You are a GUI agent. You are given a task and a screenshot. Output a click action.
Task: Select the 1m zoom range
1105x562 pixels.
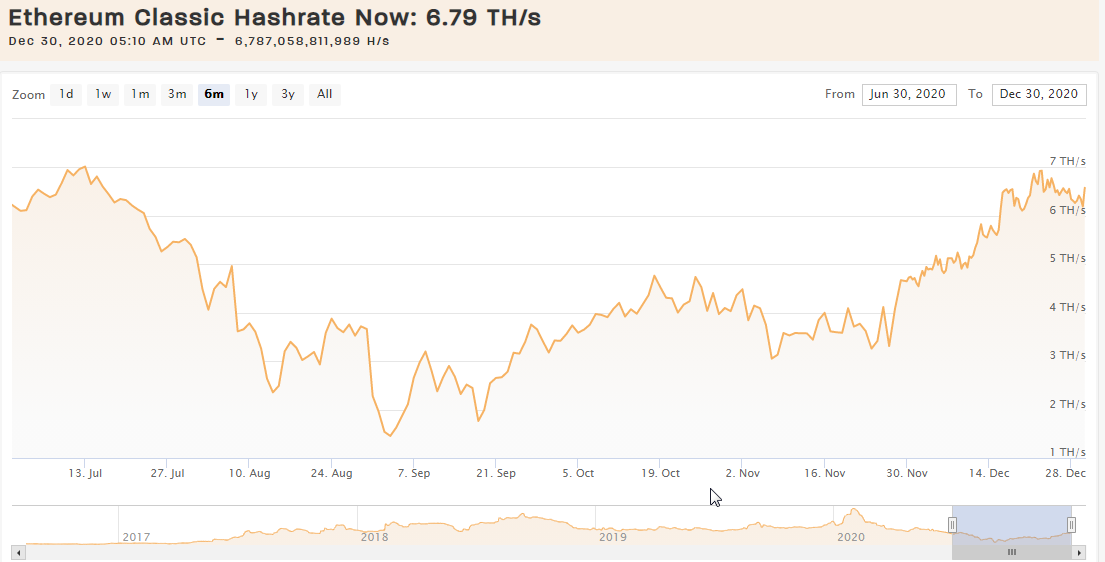[x=140, y=94]
